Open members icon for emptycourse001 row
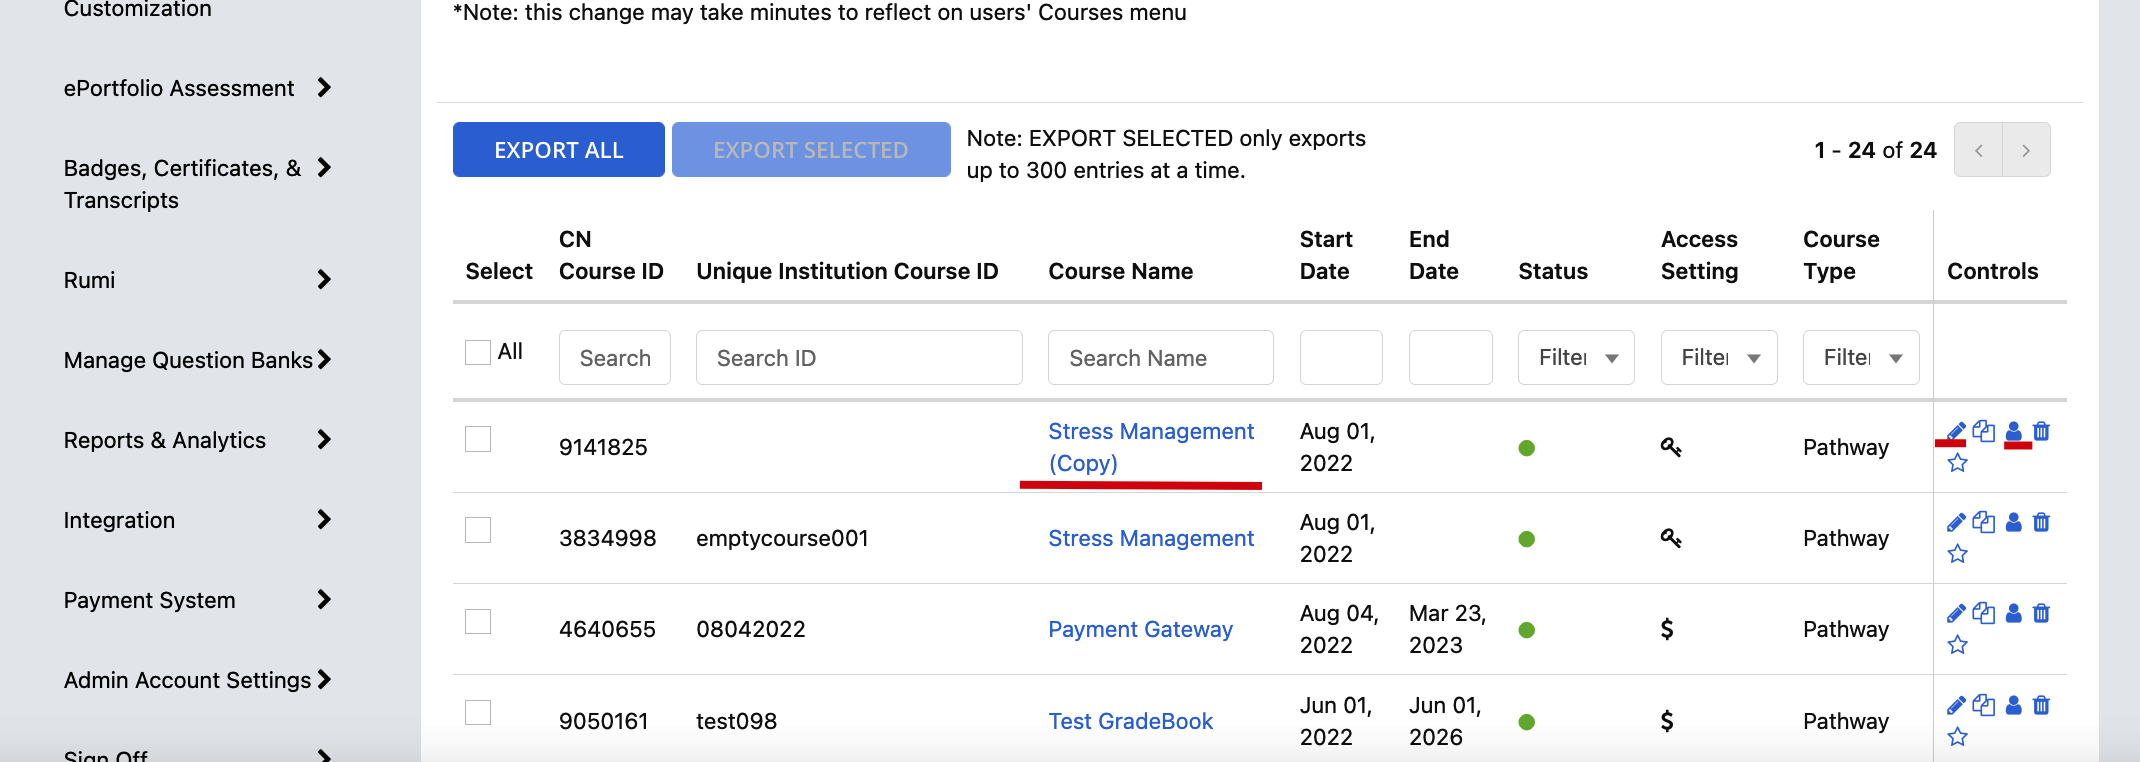This screenshot has height=762, width=2140. click(x=2014, y=523)
